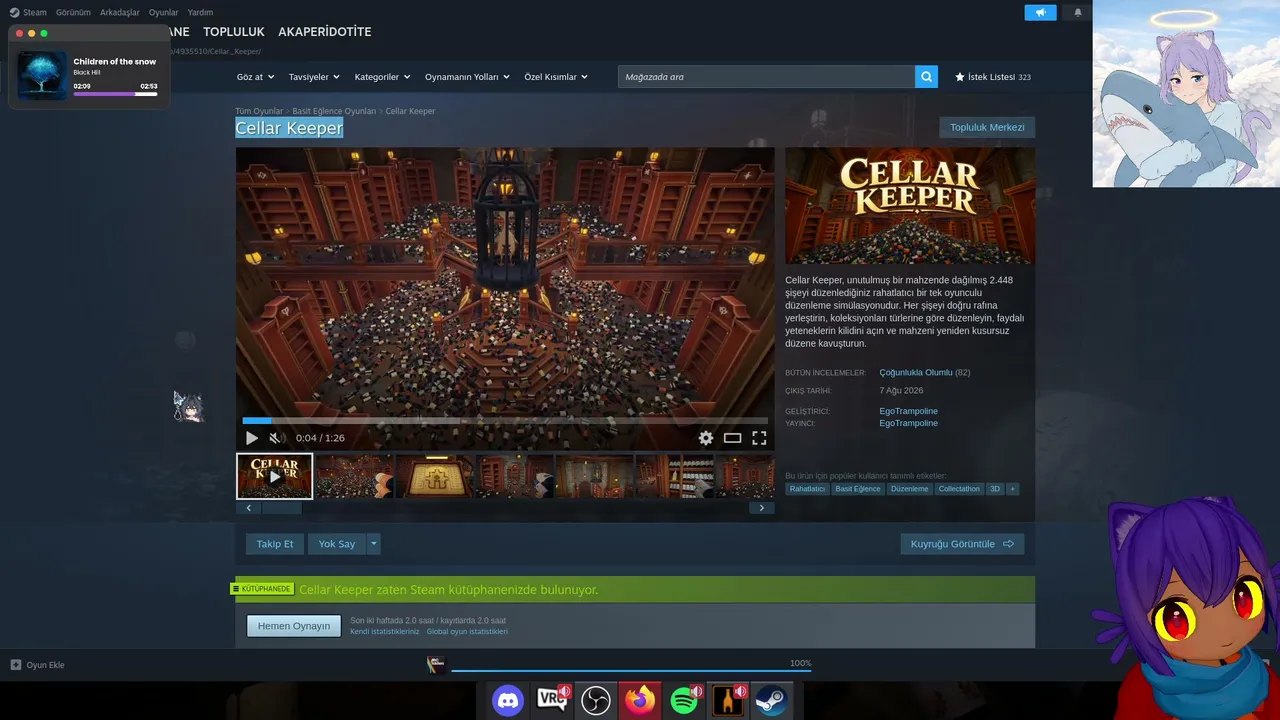Open the AKAPERİDOTİTE profile tab
Image resolution: width=1280 pixels, height=720 pixels.
(x=325, y=32)
